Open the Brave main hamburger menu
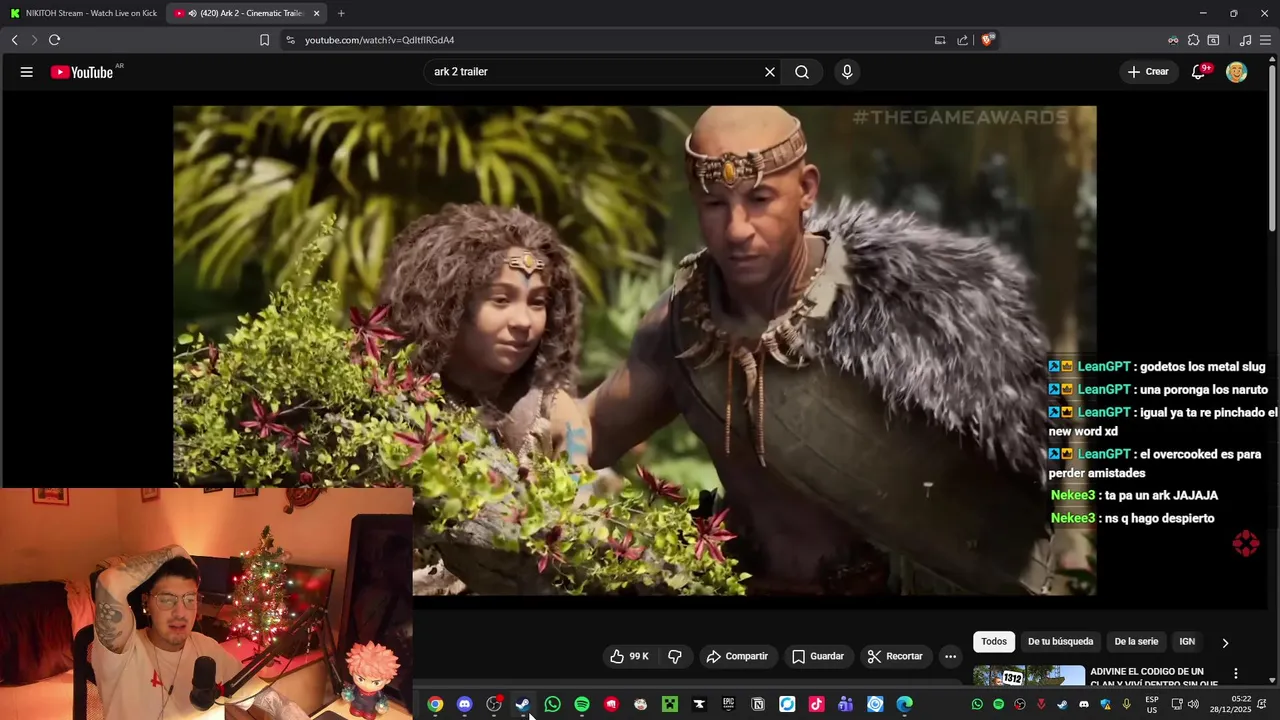The width and height of the screenshot is (1280, 720). point(1265,40)
